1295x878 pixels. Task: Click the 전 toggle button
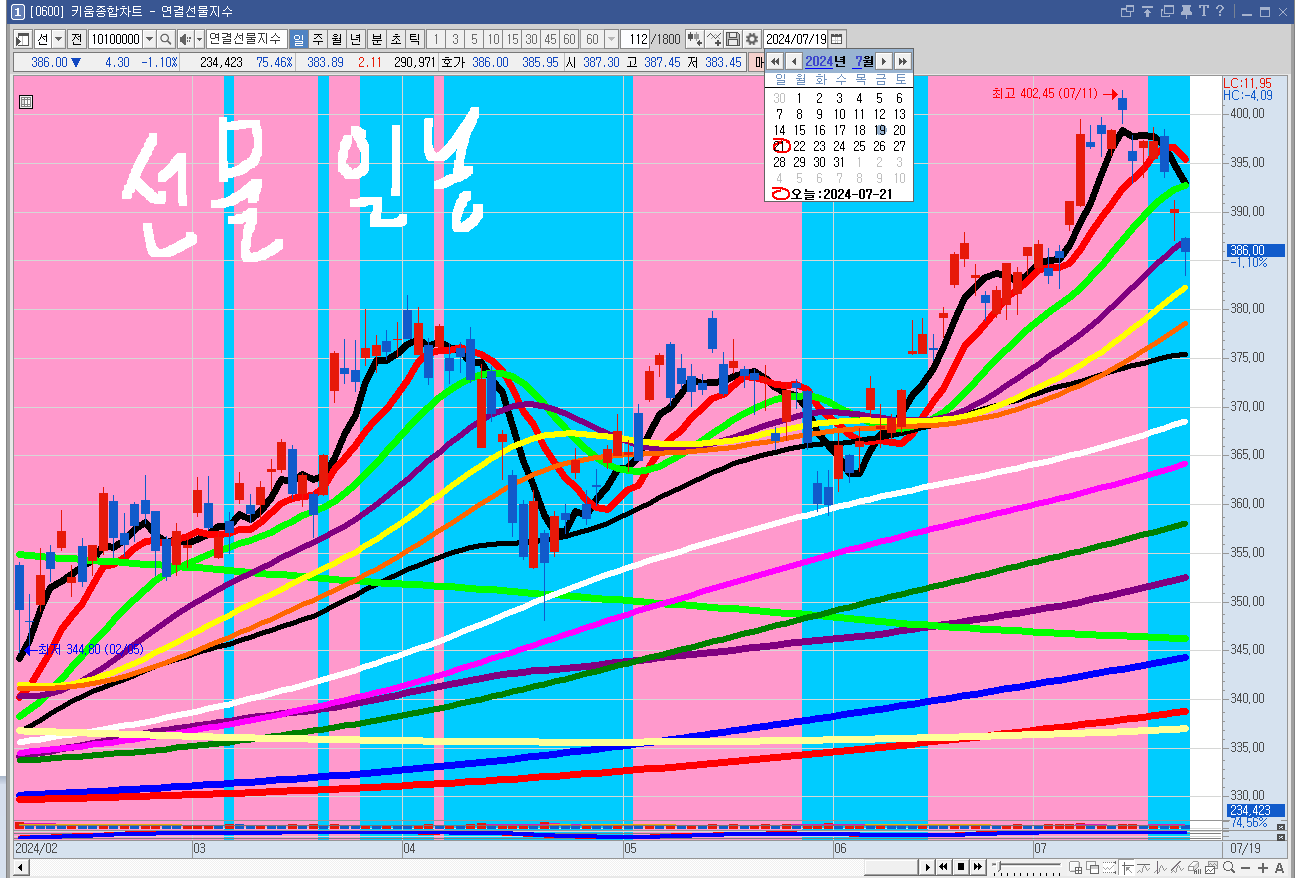coord(76,39)
